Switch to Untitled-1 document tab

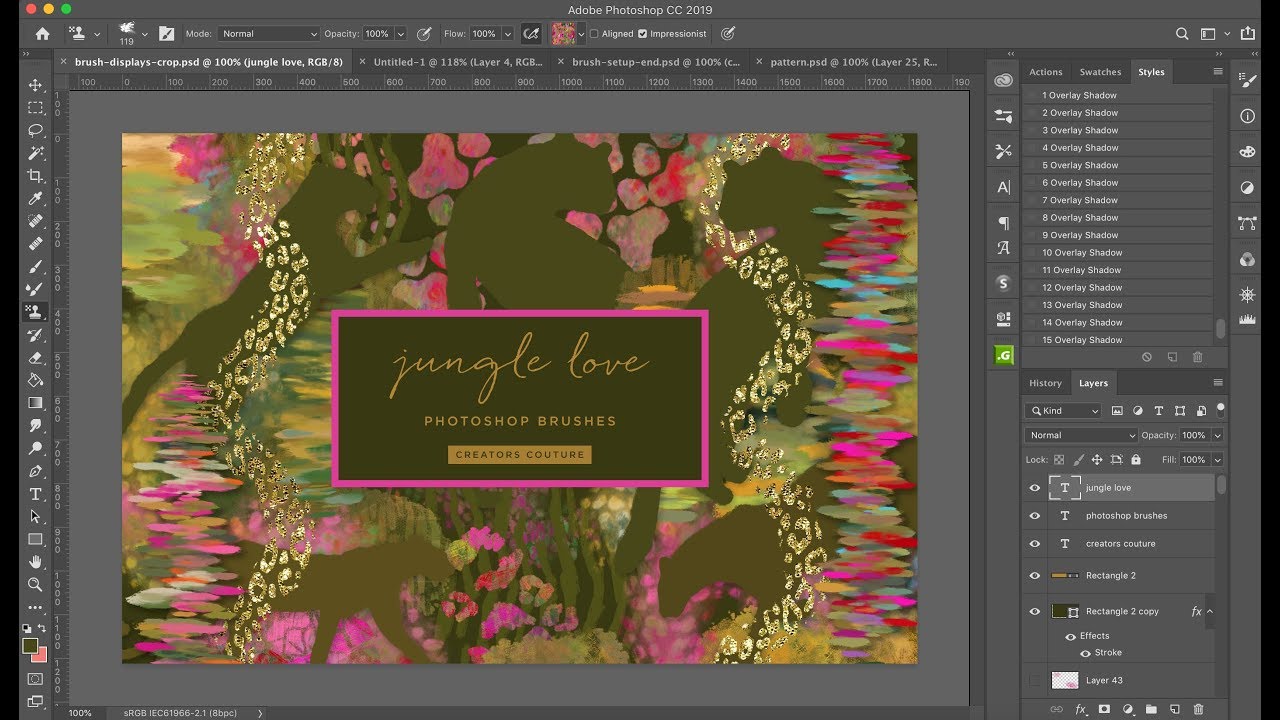pos(457,61)
